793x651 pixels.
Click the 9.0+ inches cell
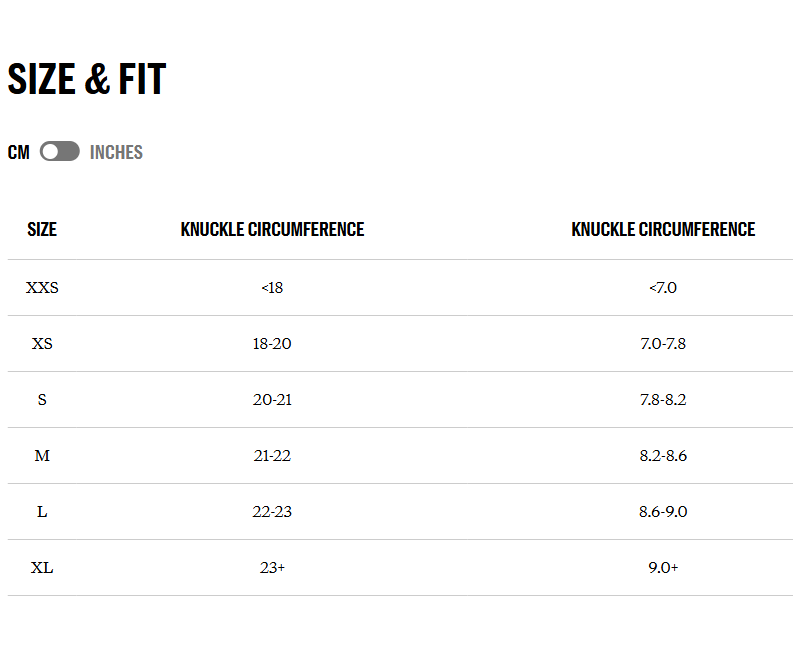coord(663,568)
